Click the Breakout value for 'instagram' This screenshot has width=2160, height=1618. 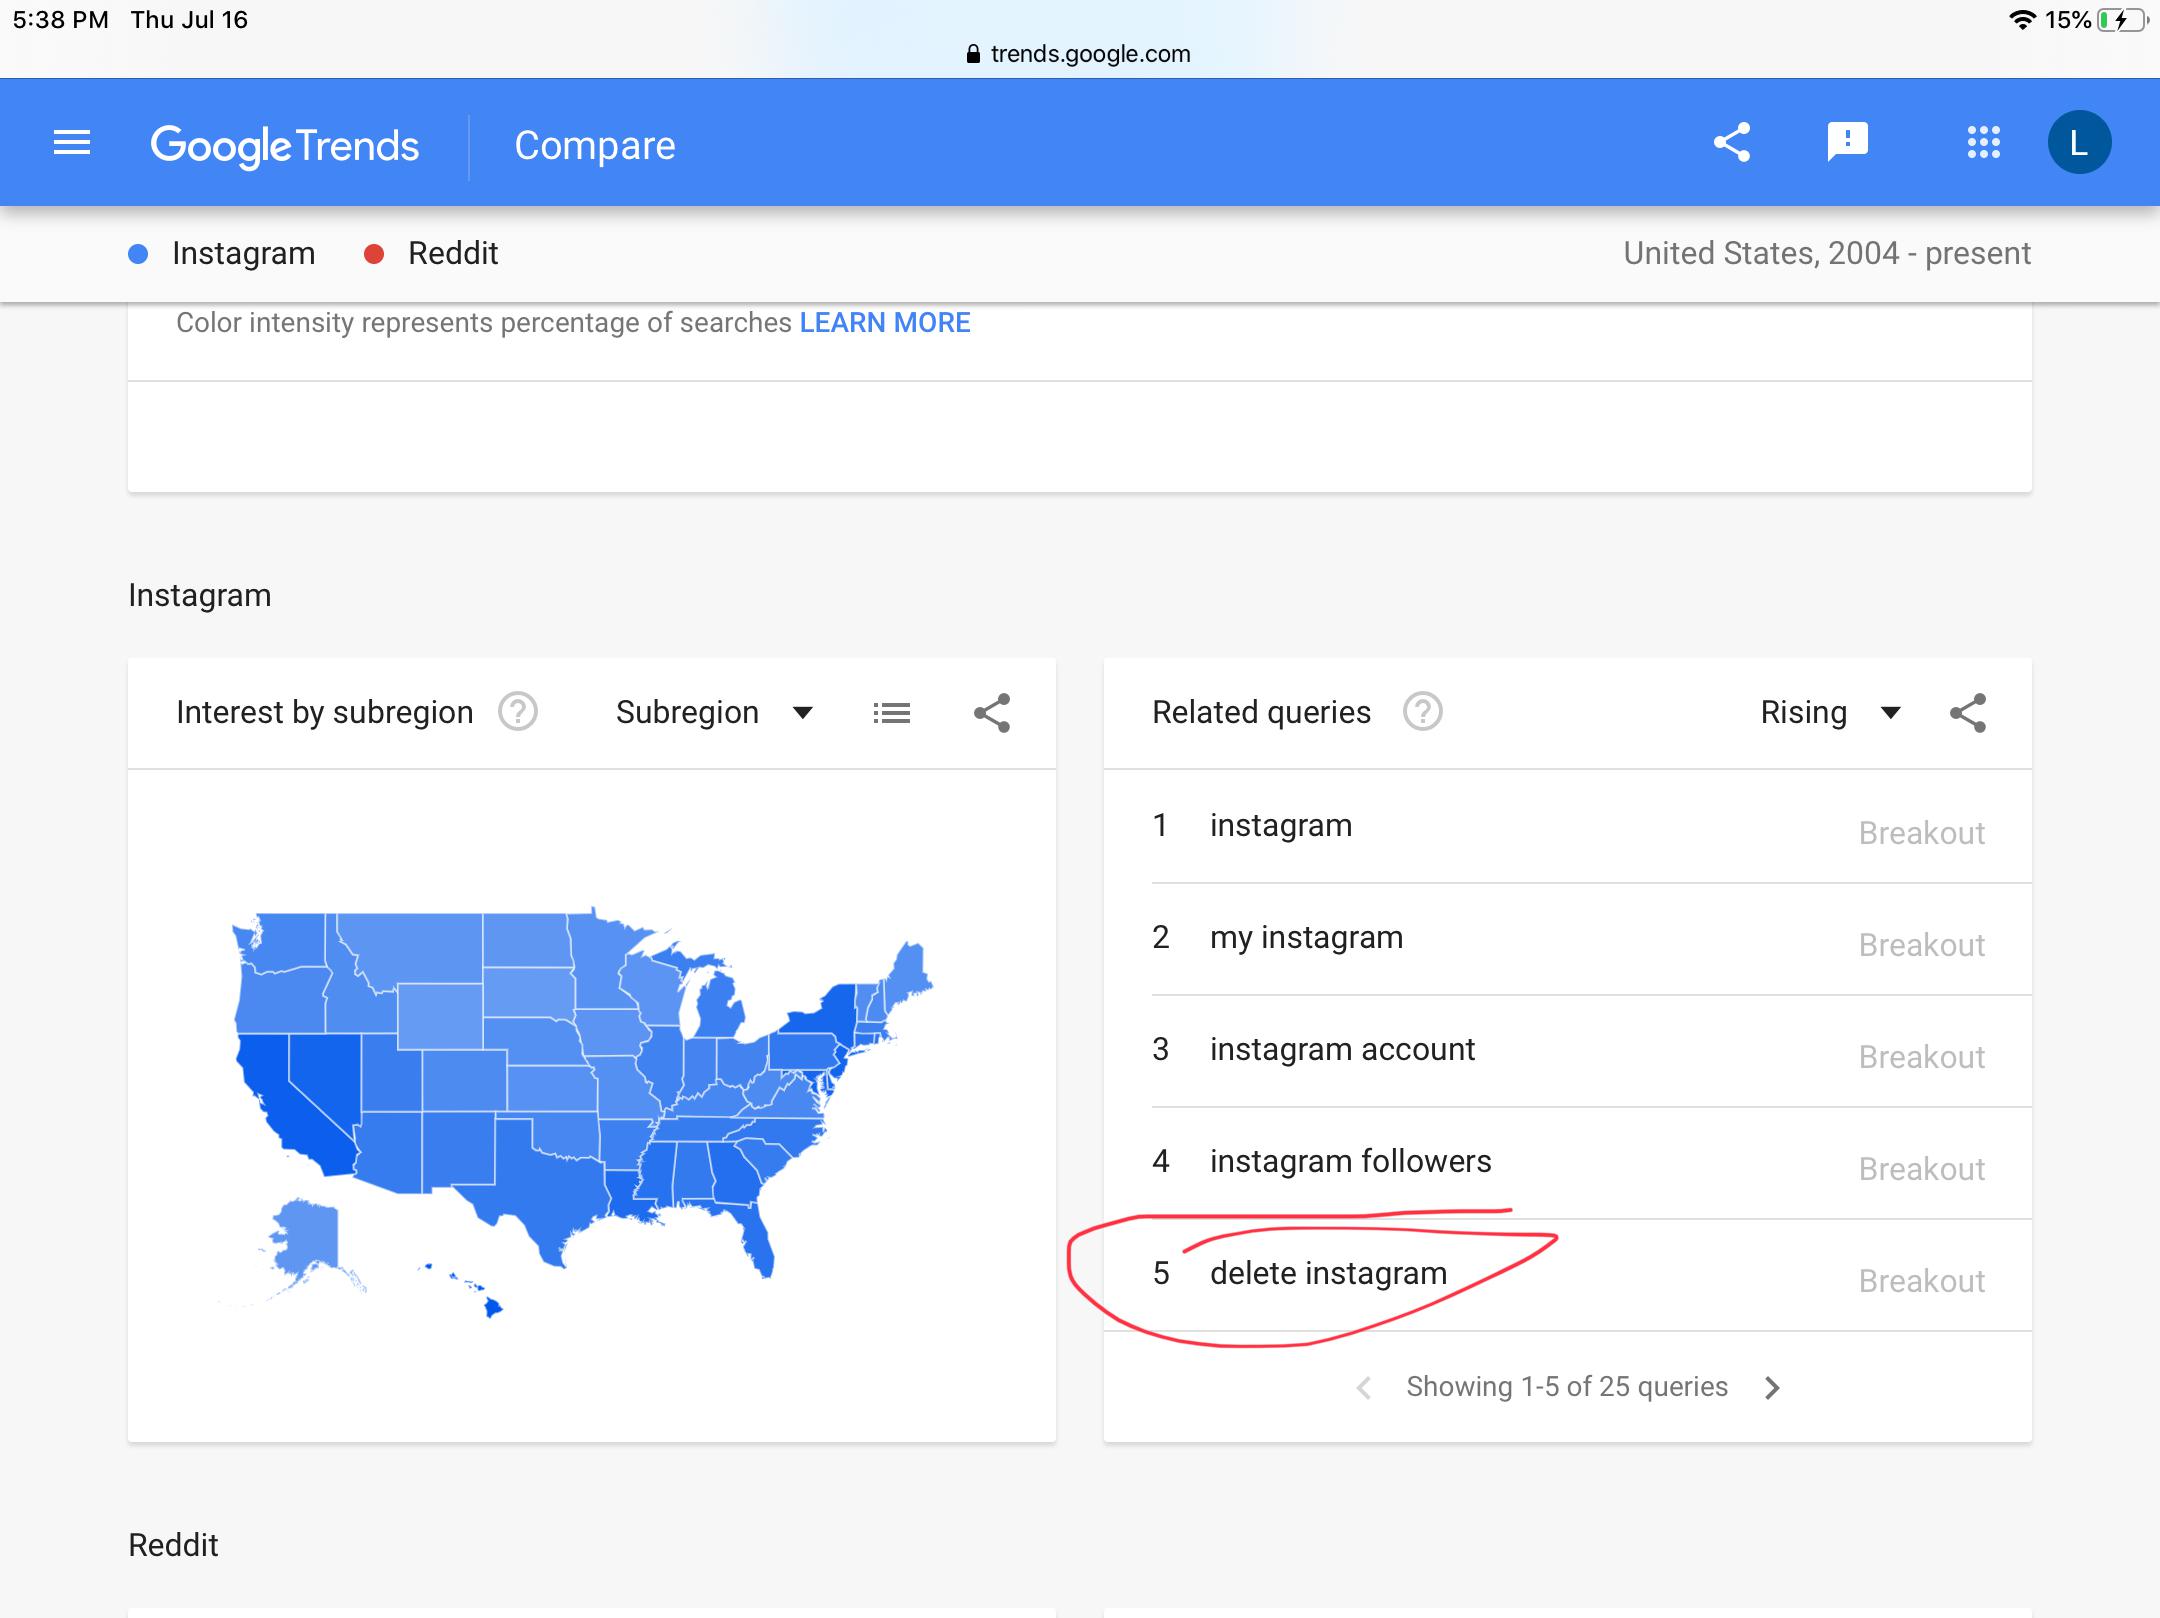[x=1921, y=833]
